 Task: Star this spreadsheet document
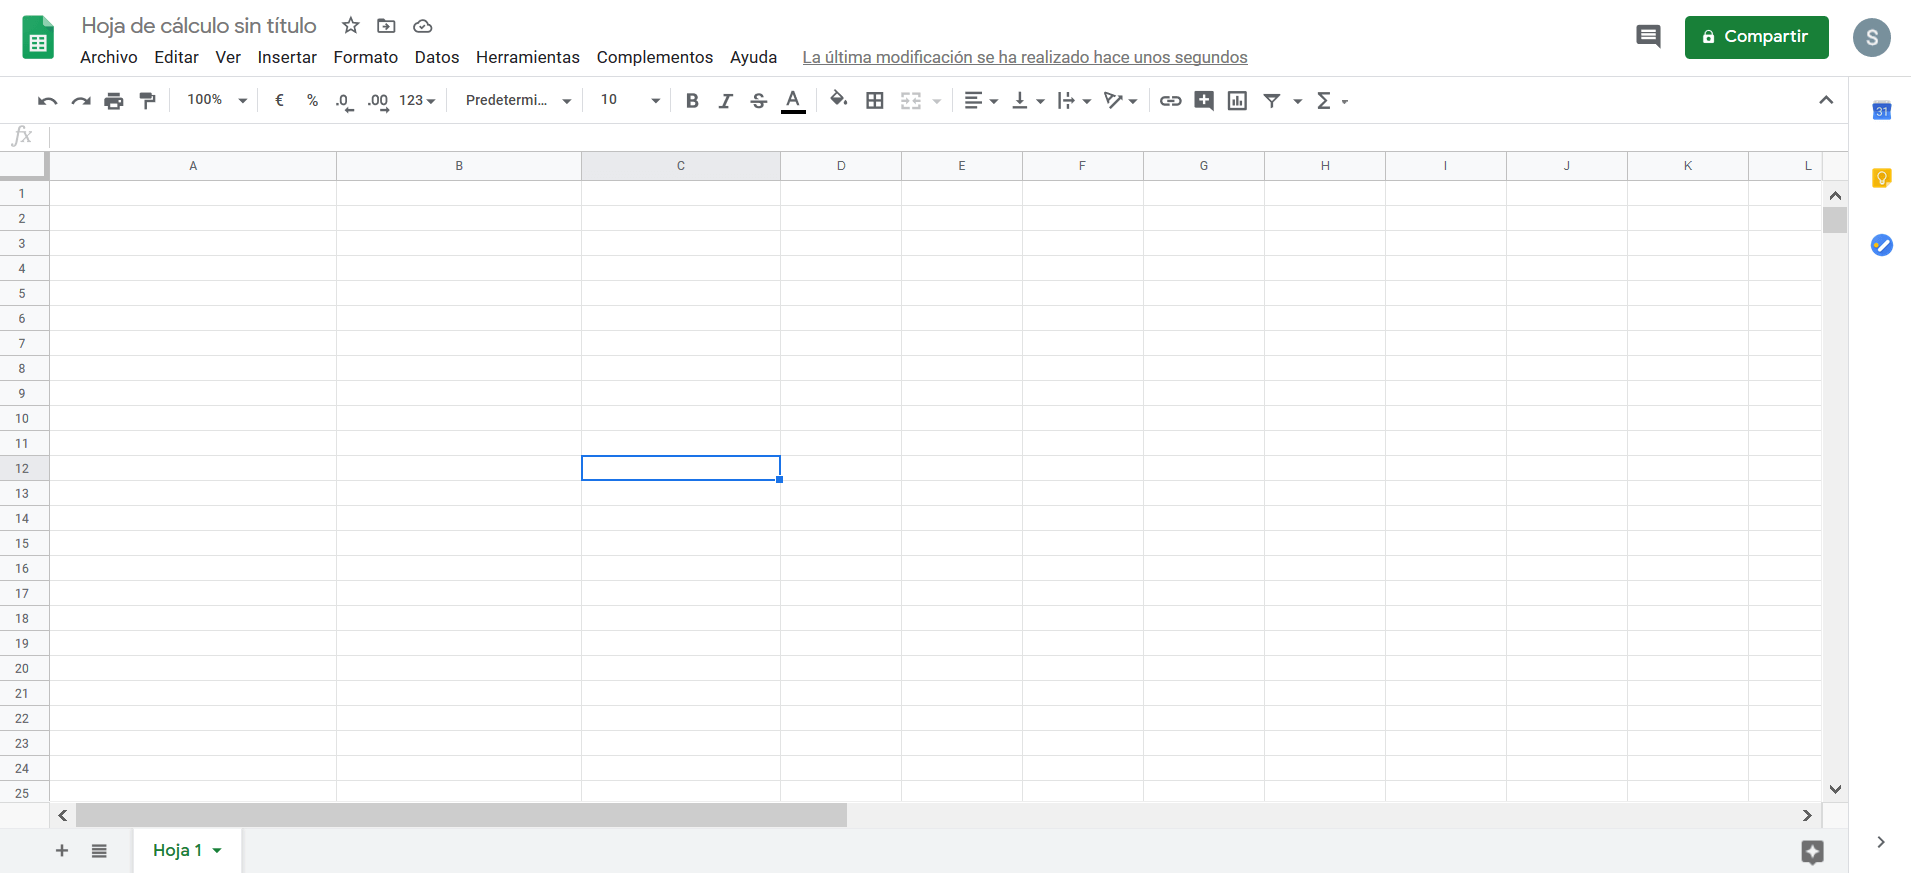click(351, 26)
